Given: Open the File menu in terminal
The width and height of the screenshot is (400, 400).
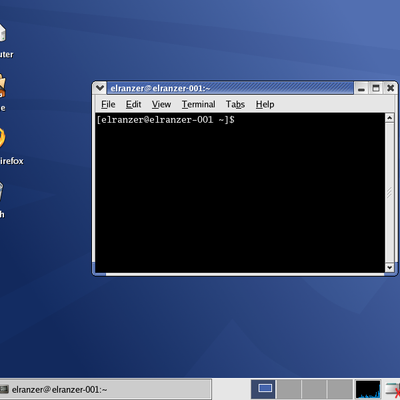Looking at the screenshot, I should [x=108, y=104].
